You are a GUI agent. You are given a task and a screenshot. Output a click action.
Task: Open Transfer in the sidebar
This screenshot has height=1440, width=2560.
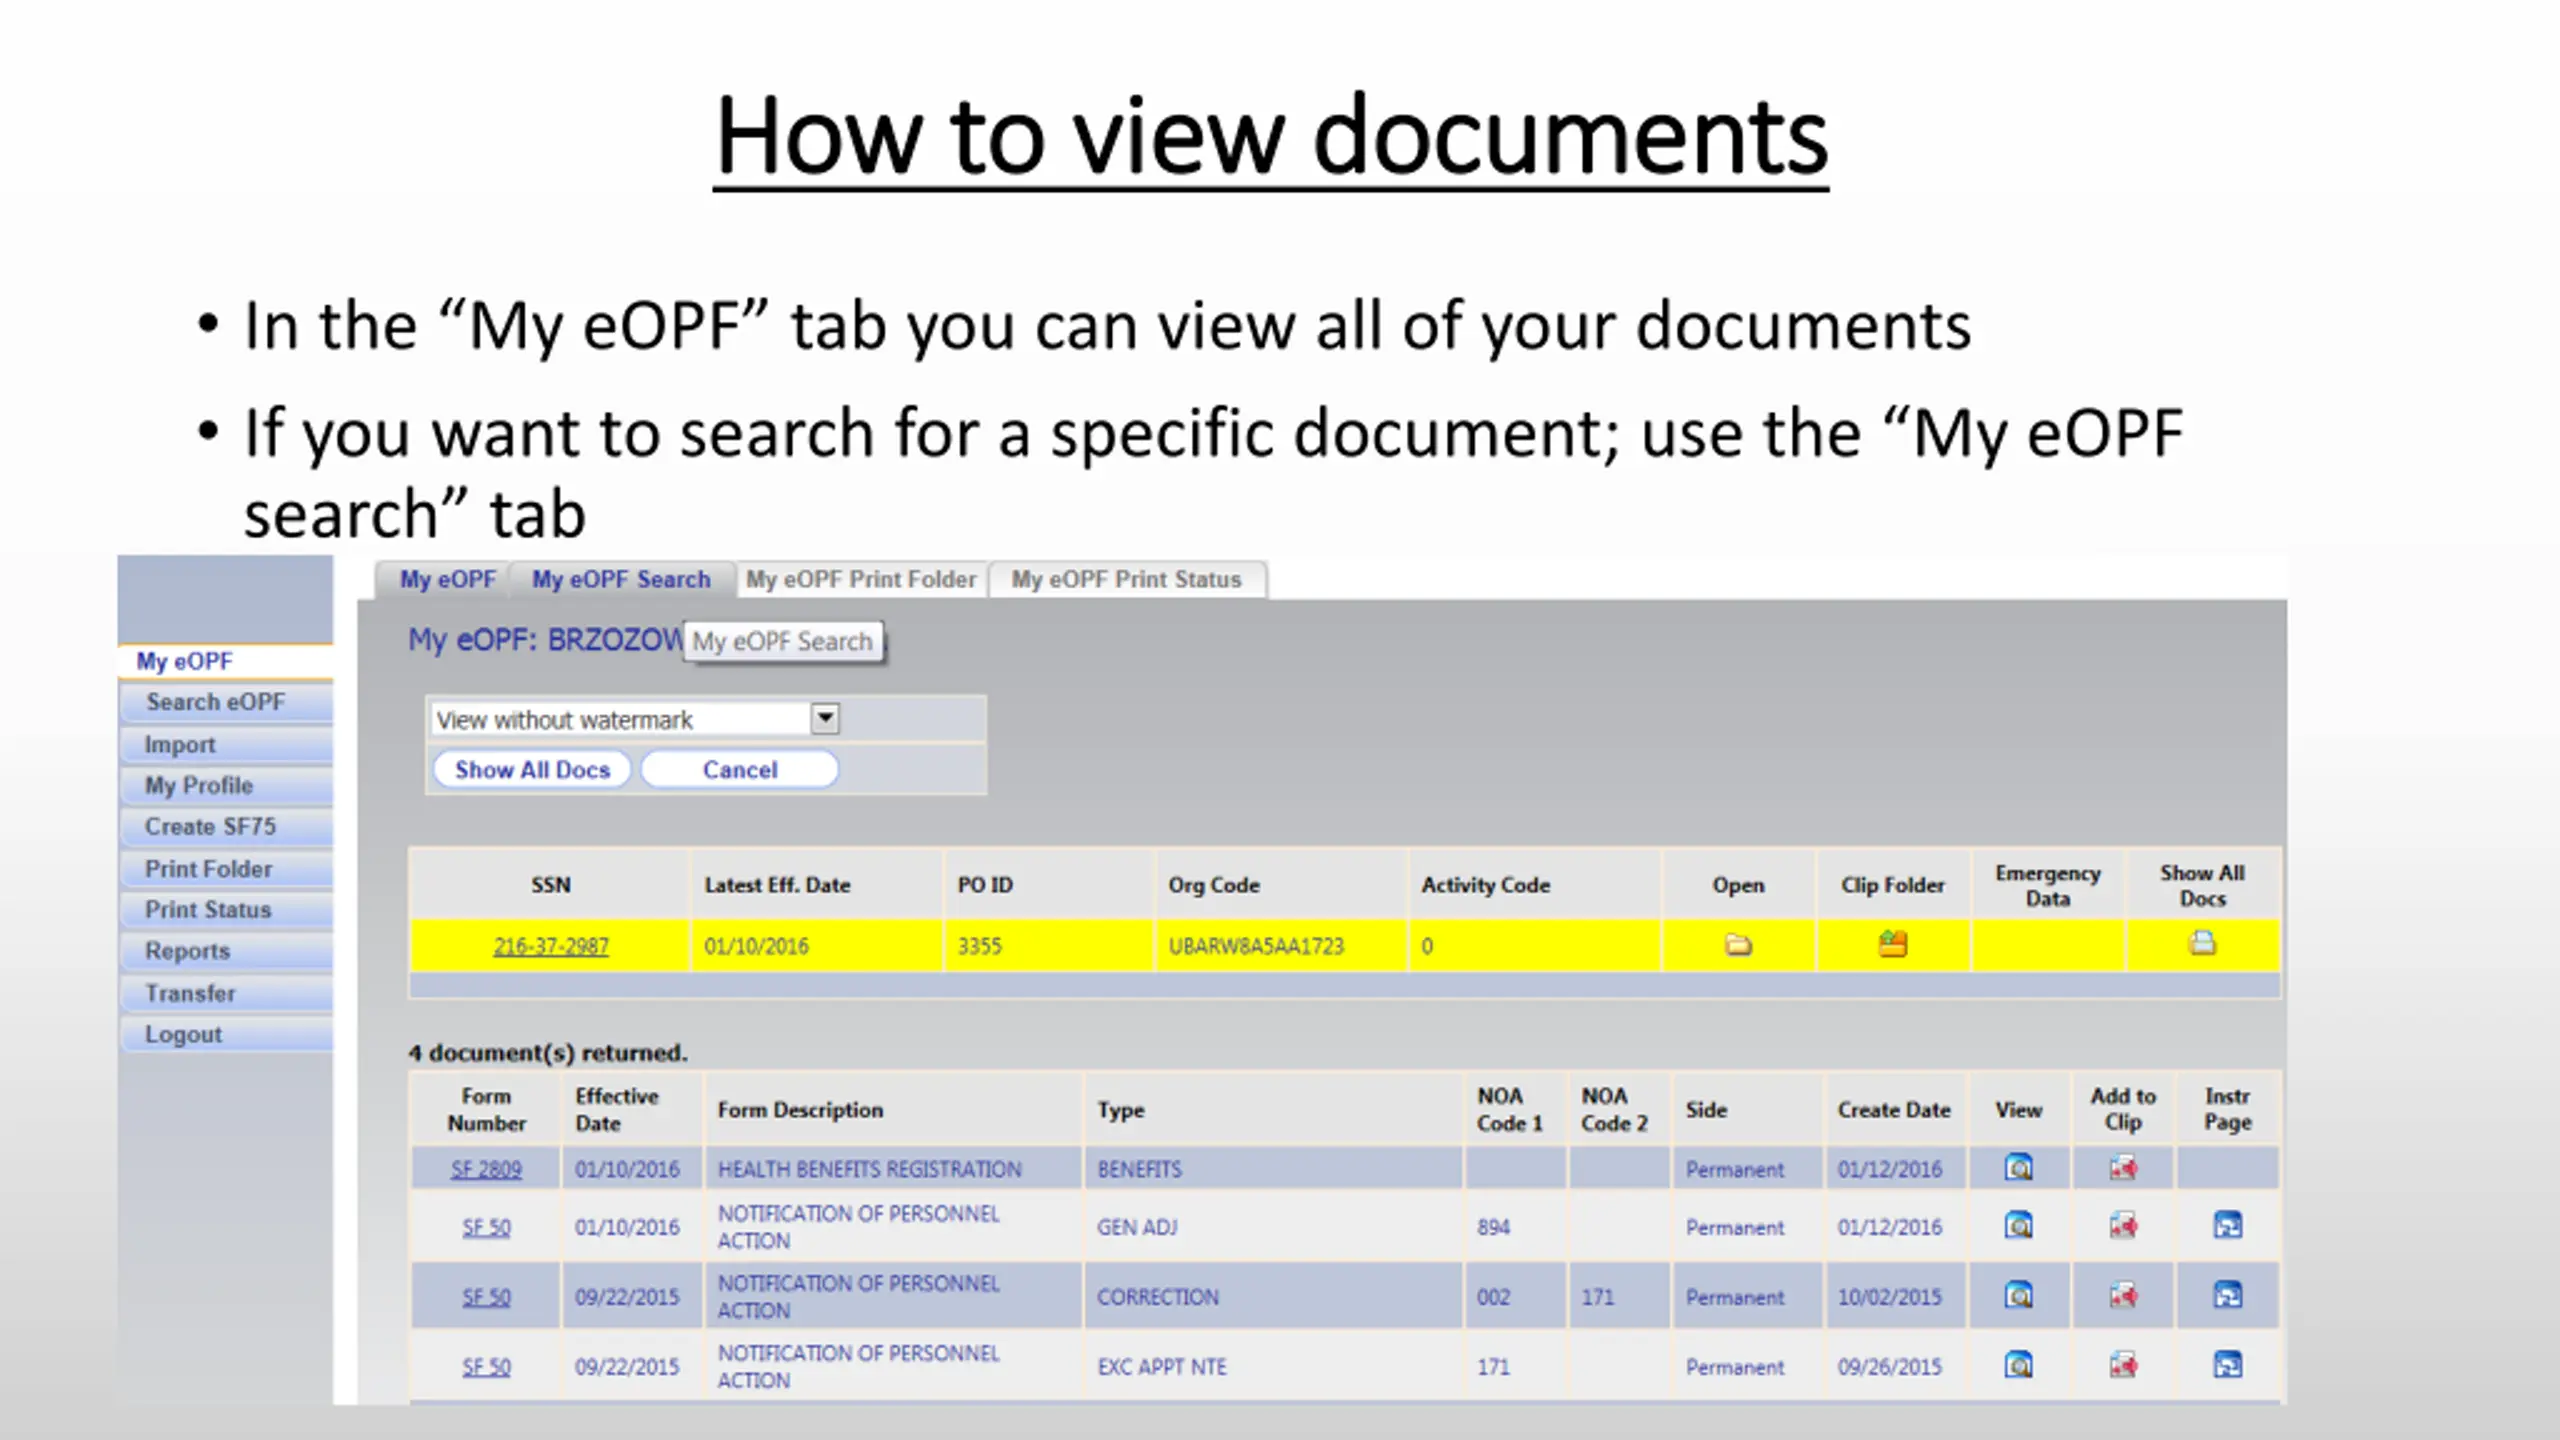225,993
